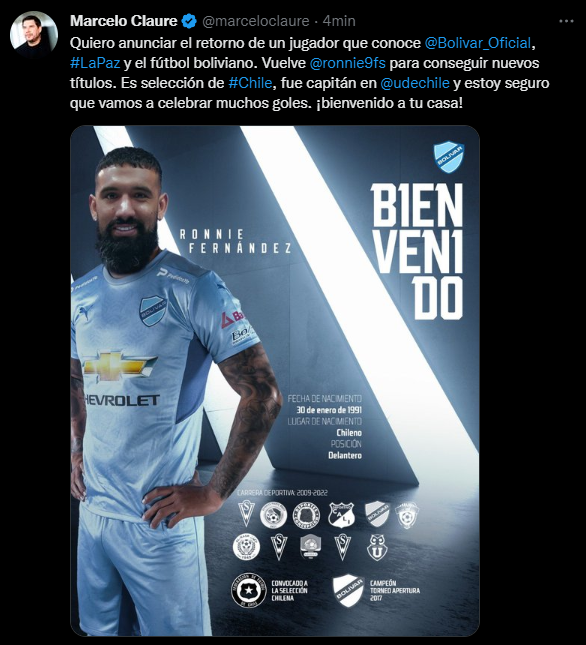Click the Deportivo Cali club crest
This screenshot has width=586, height=645.
coord(341,515)
